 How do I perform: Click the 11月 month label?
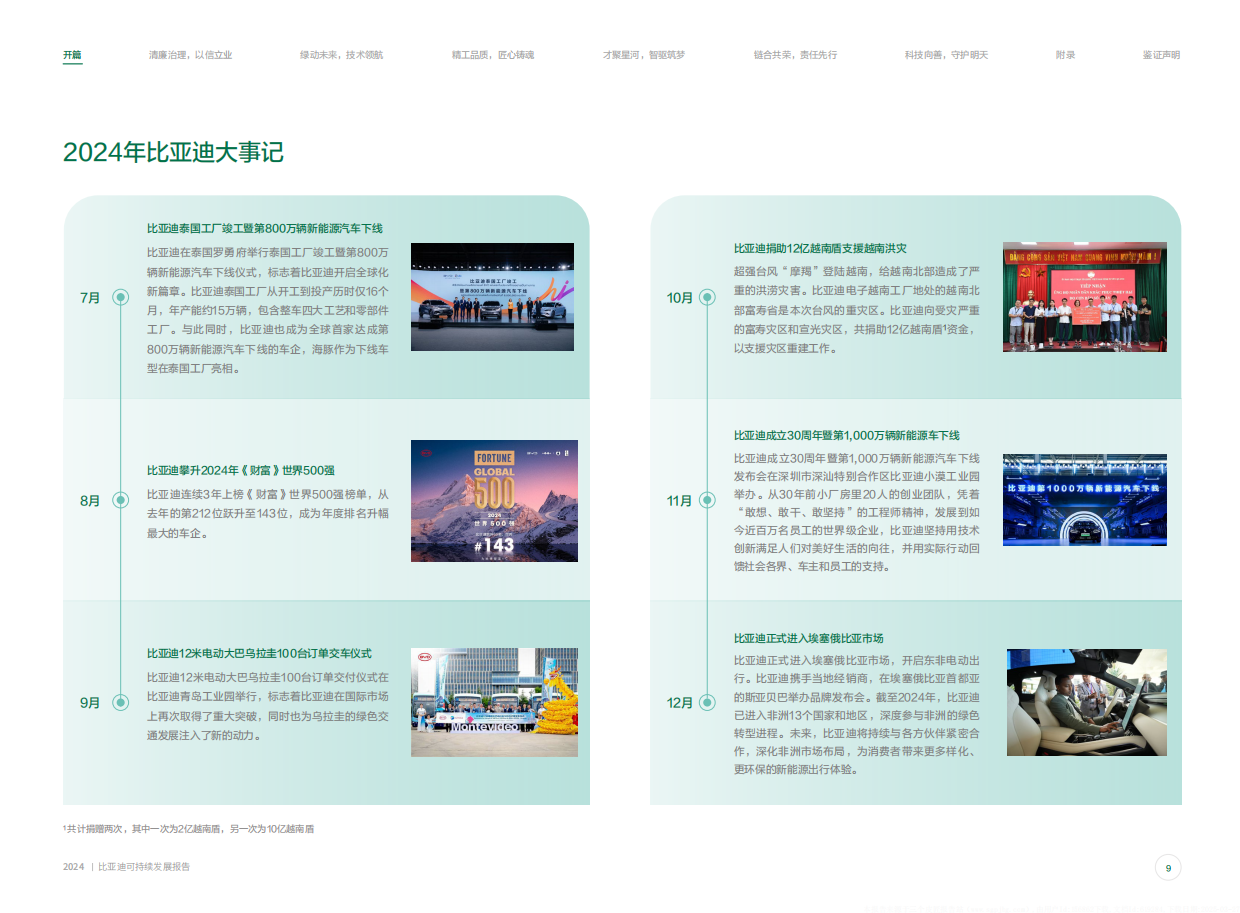click(680, 500)
